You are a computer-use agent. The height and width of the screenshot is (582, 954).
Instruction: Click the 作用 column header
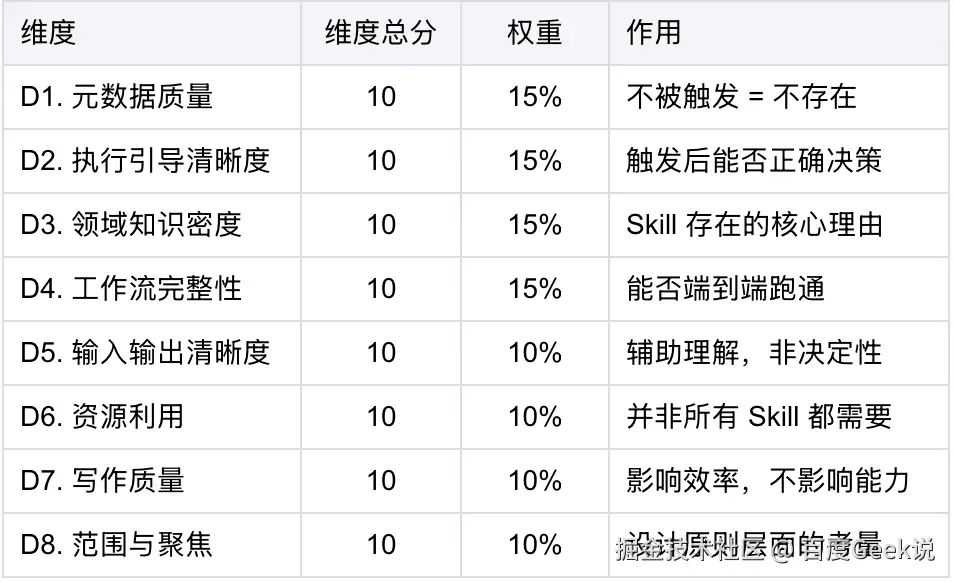[x=653, y=33]
